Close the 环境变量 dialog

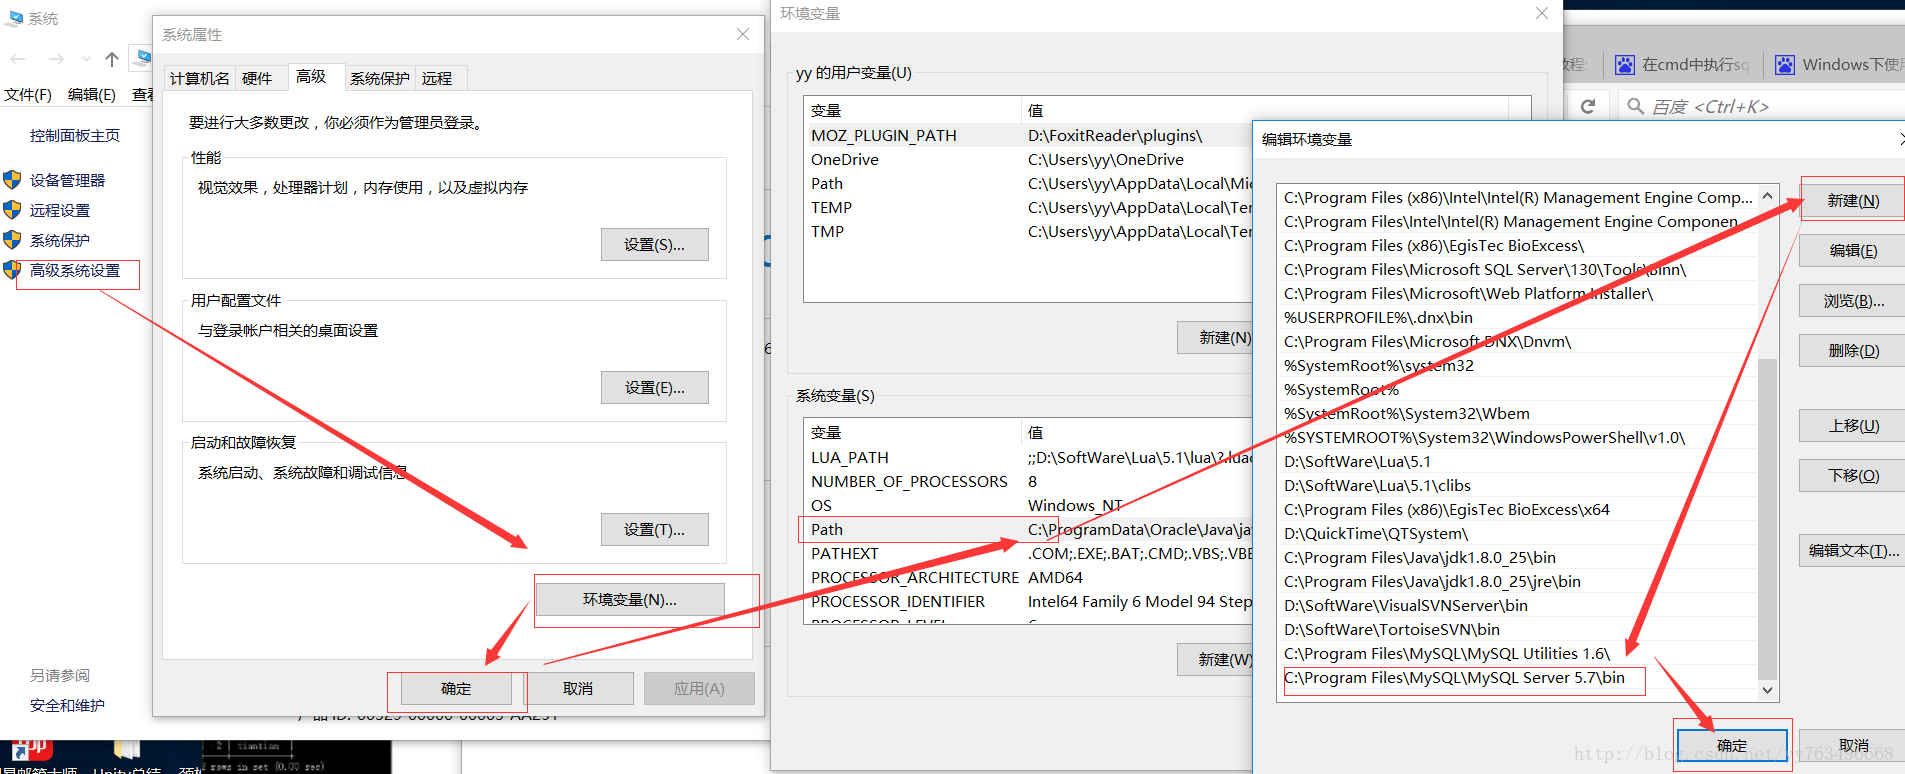click(x=1542, y=13)
